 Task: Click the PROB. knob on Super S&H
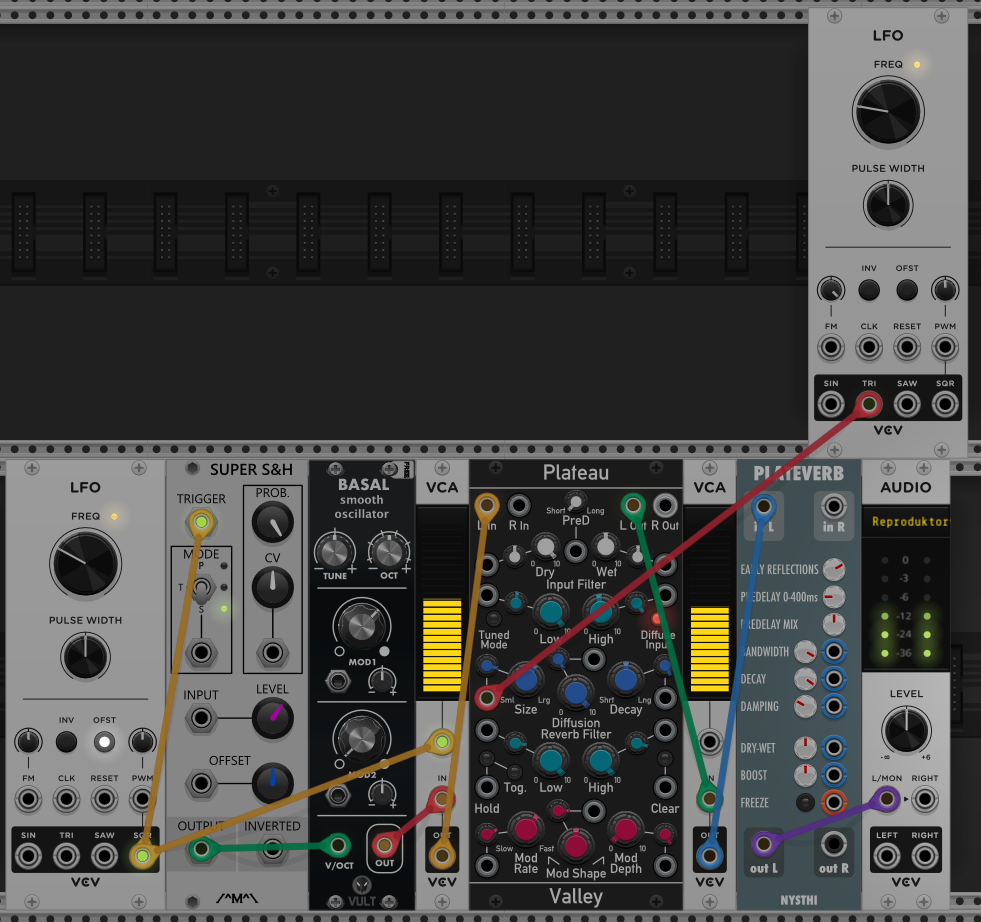click(272, 523)
